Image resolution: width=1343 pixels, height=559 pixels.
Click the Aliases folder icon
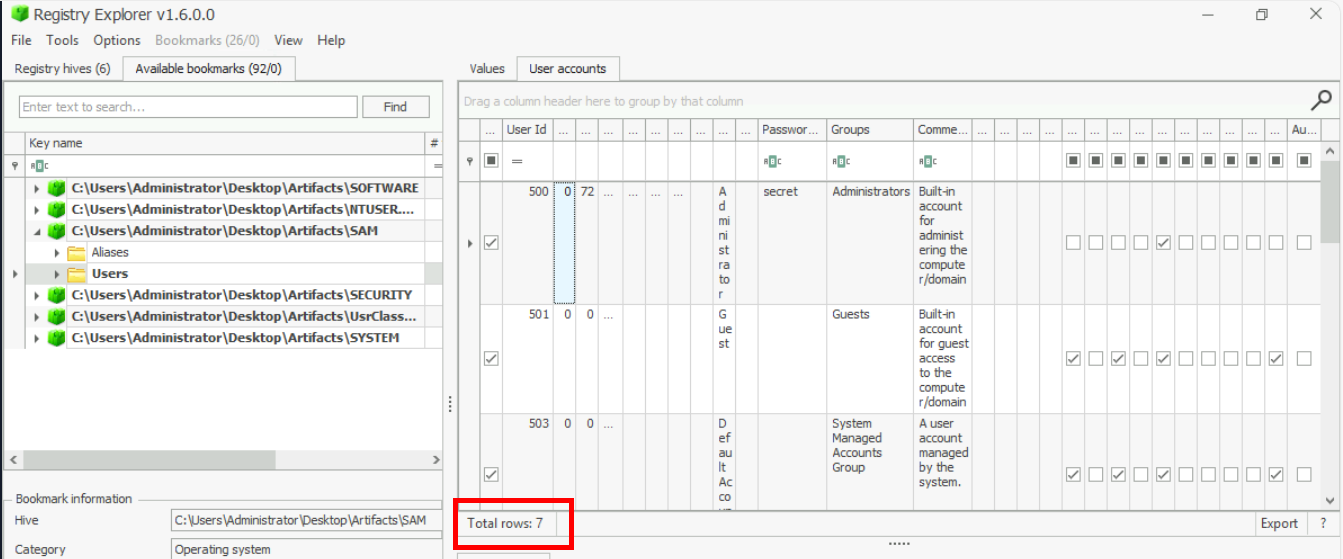[x=76, y=253]
